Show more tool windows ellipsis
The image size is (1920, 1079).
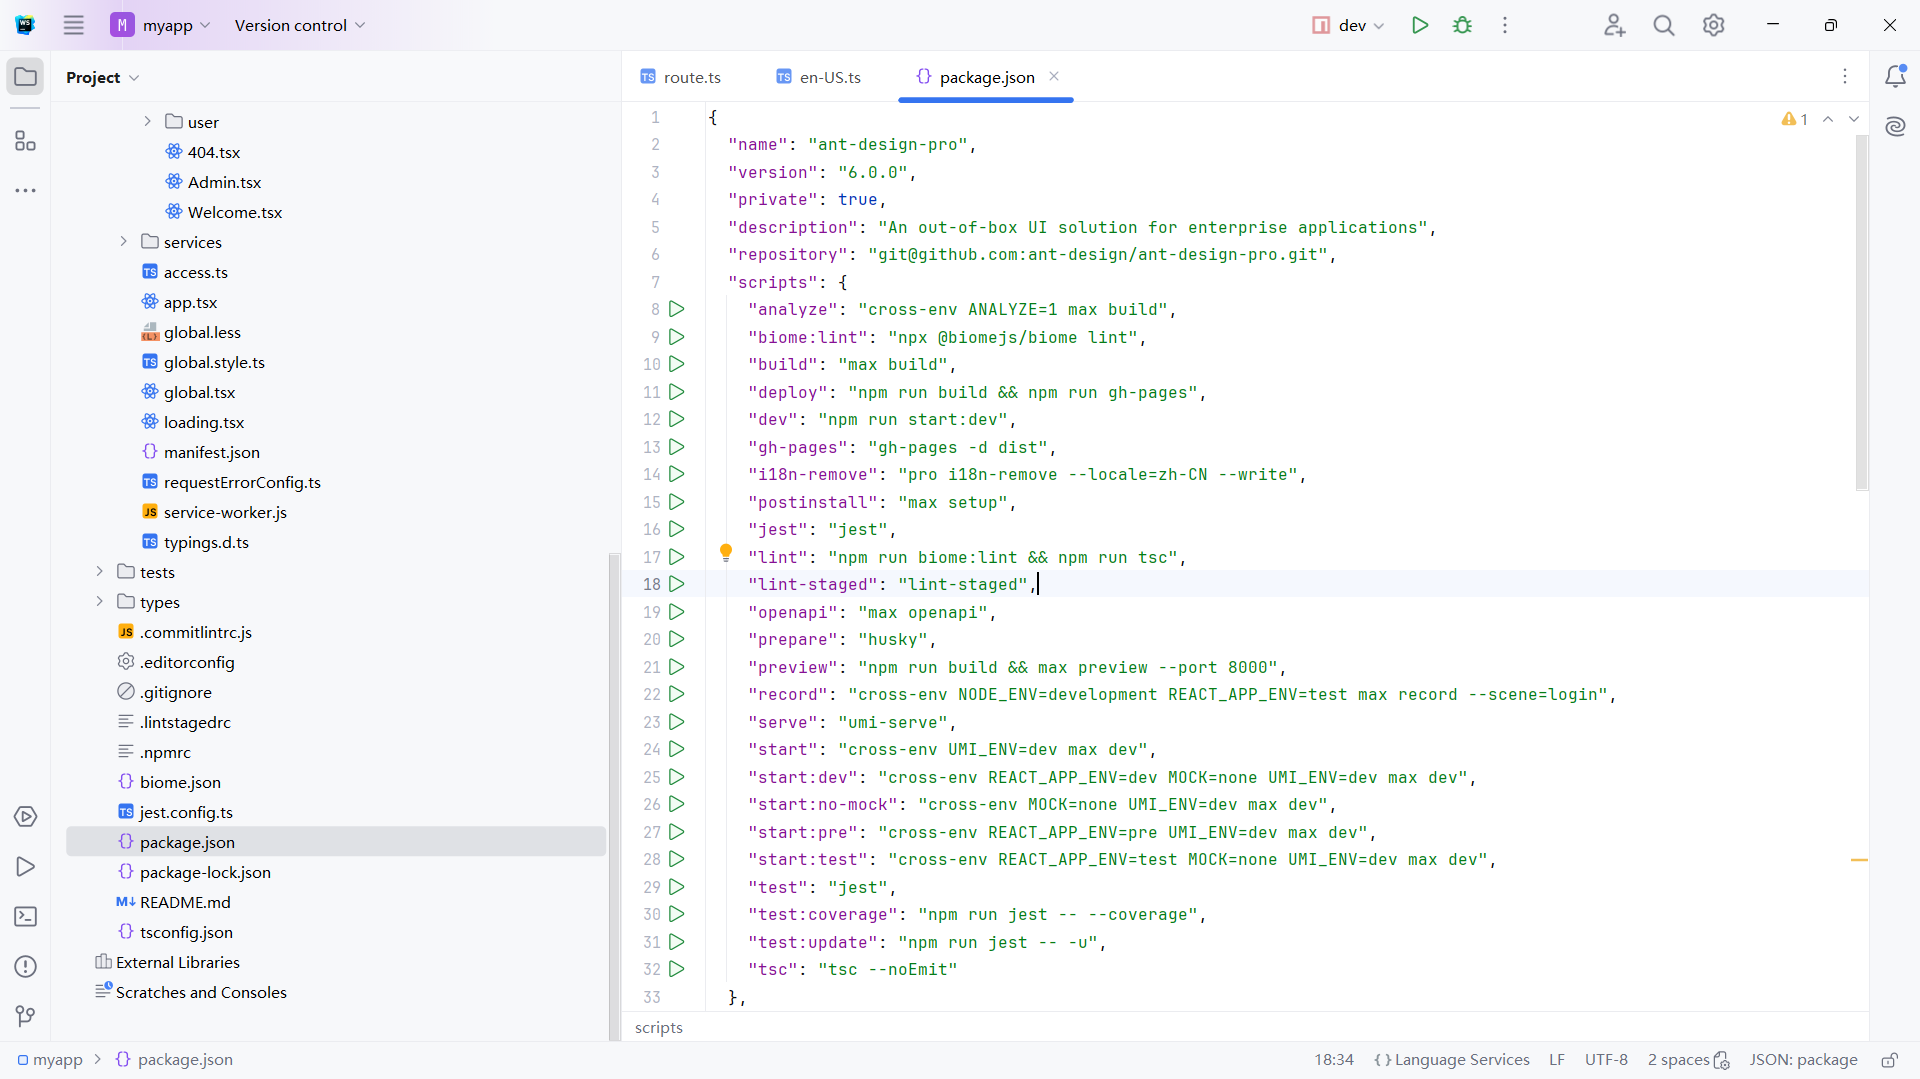(x=25, y=190)
